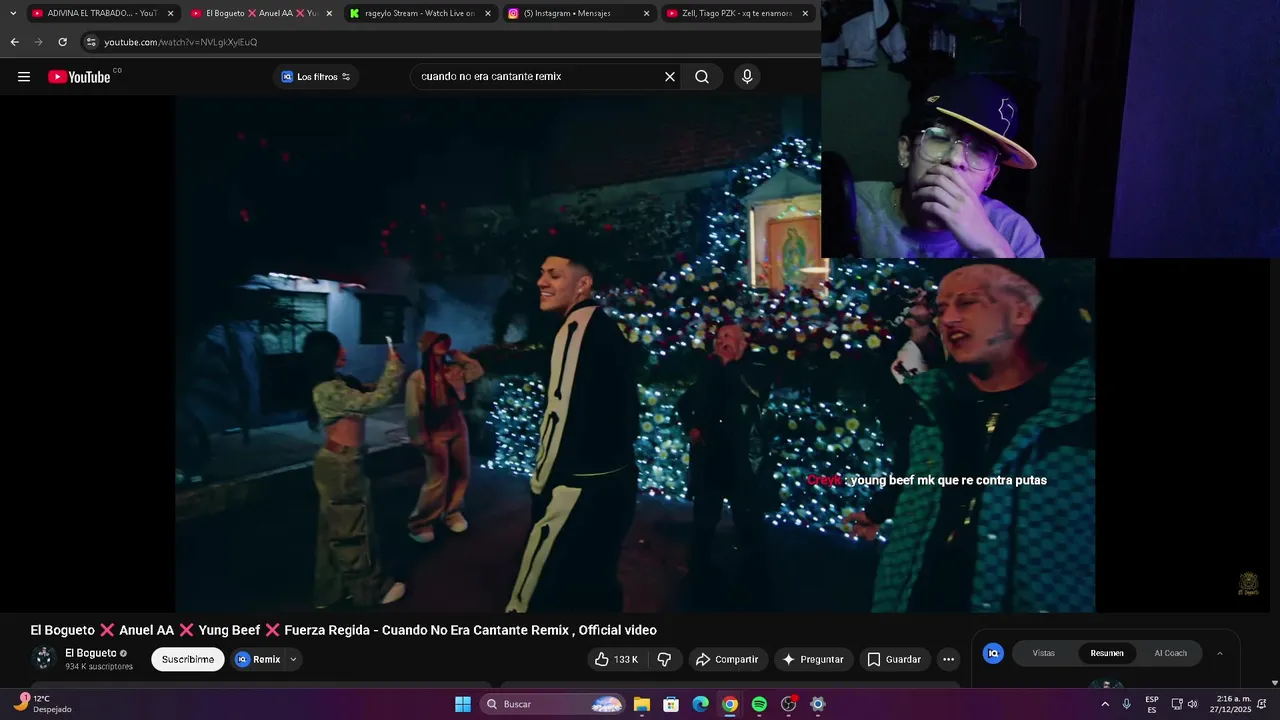Open File Explorer from taskbar
1280x720 pixels.
642,704
